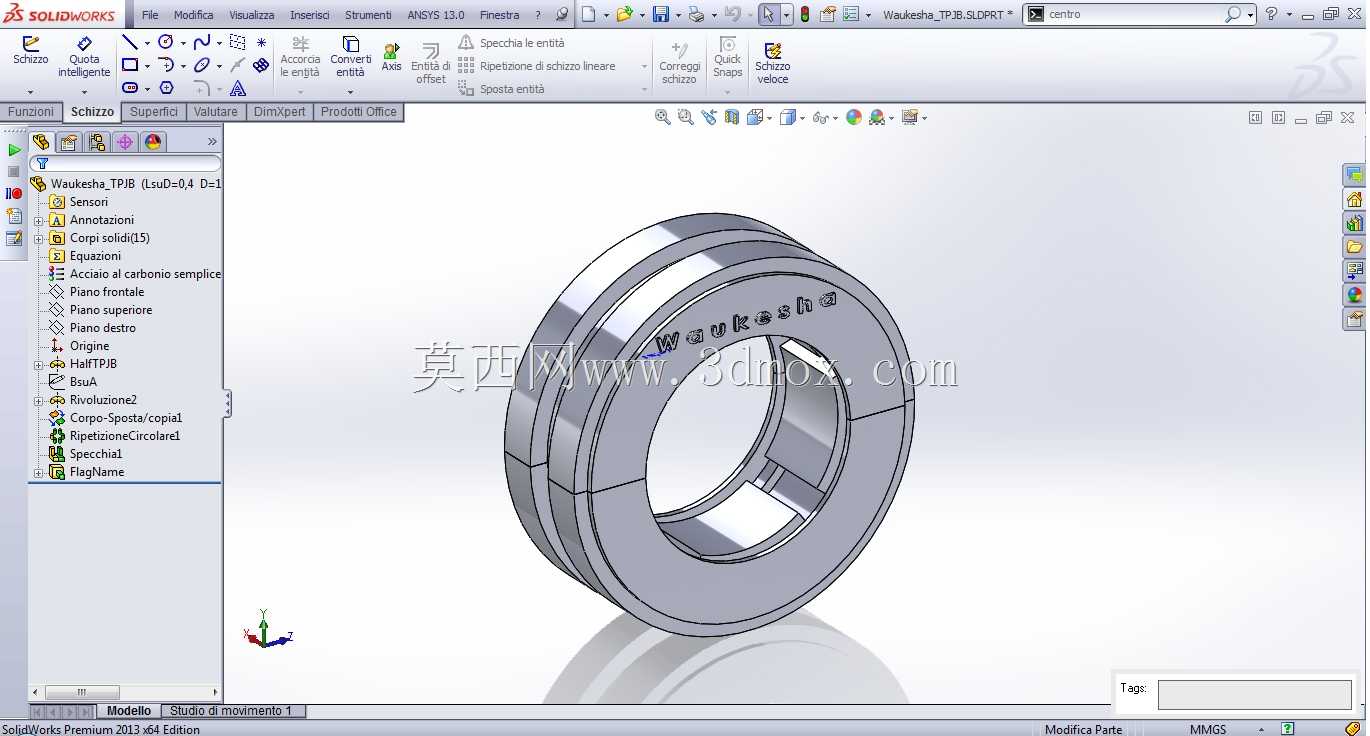1370x736 pixels.
Task: Open the ANSYS 13.0 menu
Action: 436,15
